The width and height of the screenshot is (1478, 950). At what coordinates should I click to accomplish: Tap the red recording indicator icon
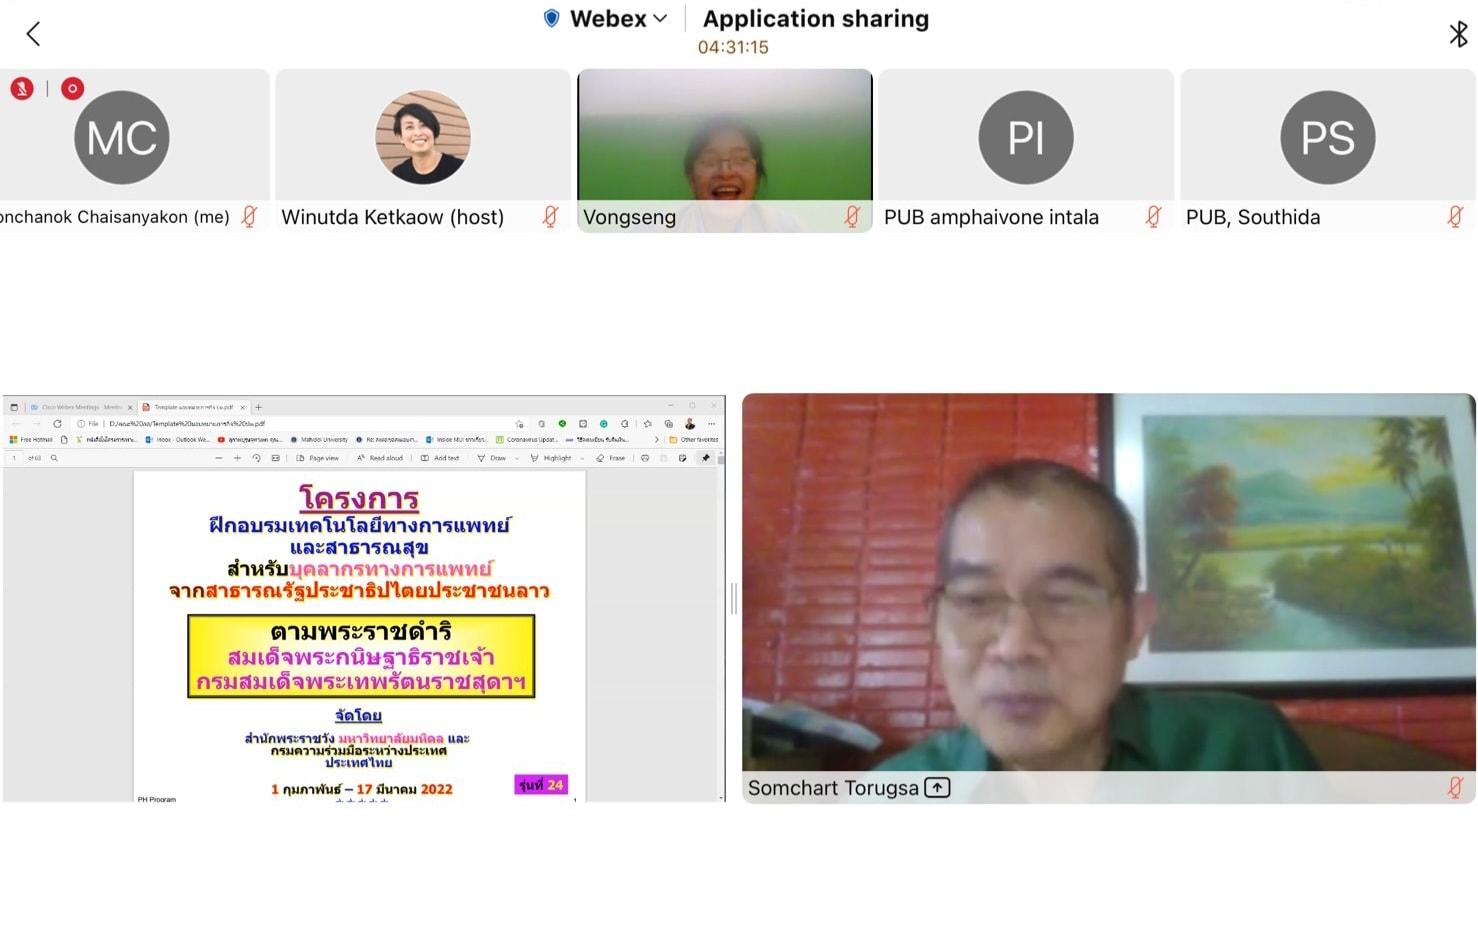(72, 89)
